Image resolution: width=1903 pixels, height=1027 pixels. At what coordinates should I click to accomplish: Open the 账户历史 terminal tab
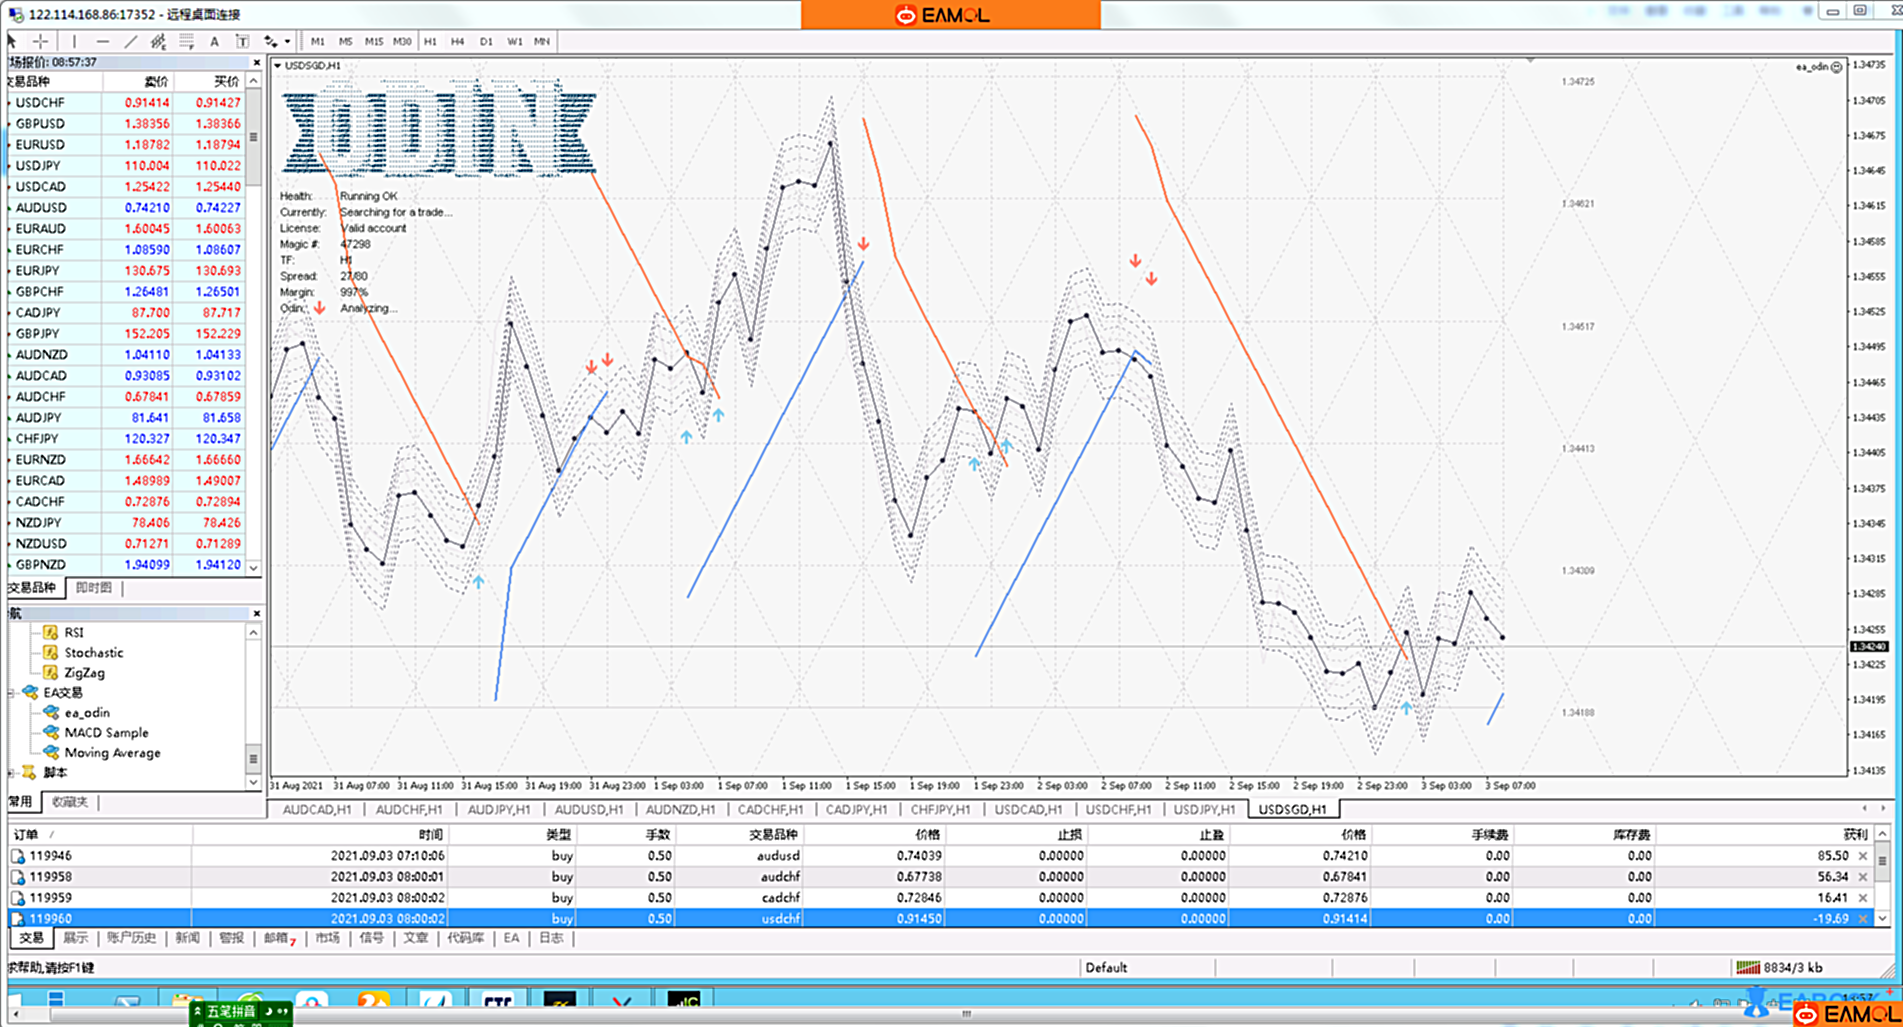tap(131, 938)
